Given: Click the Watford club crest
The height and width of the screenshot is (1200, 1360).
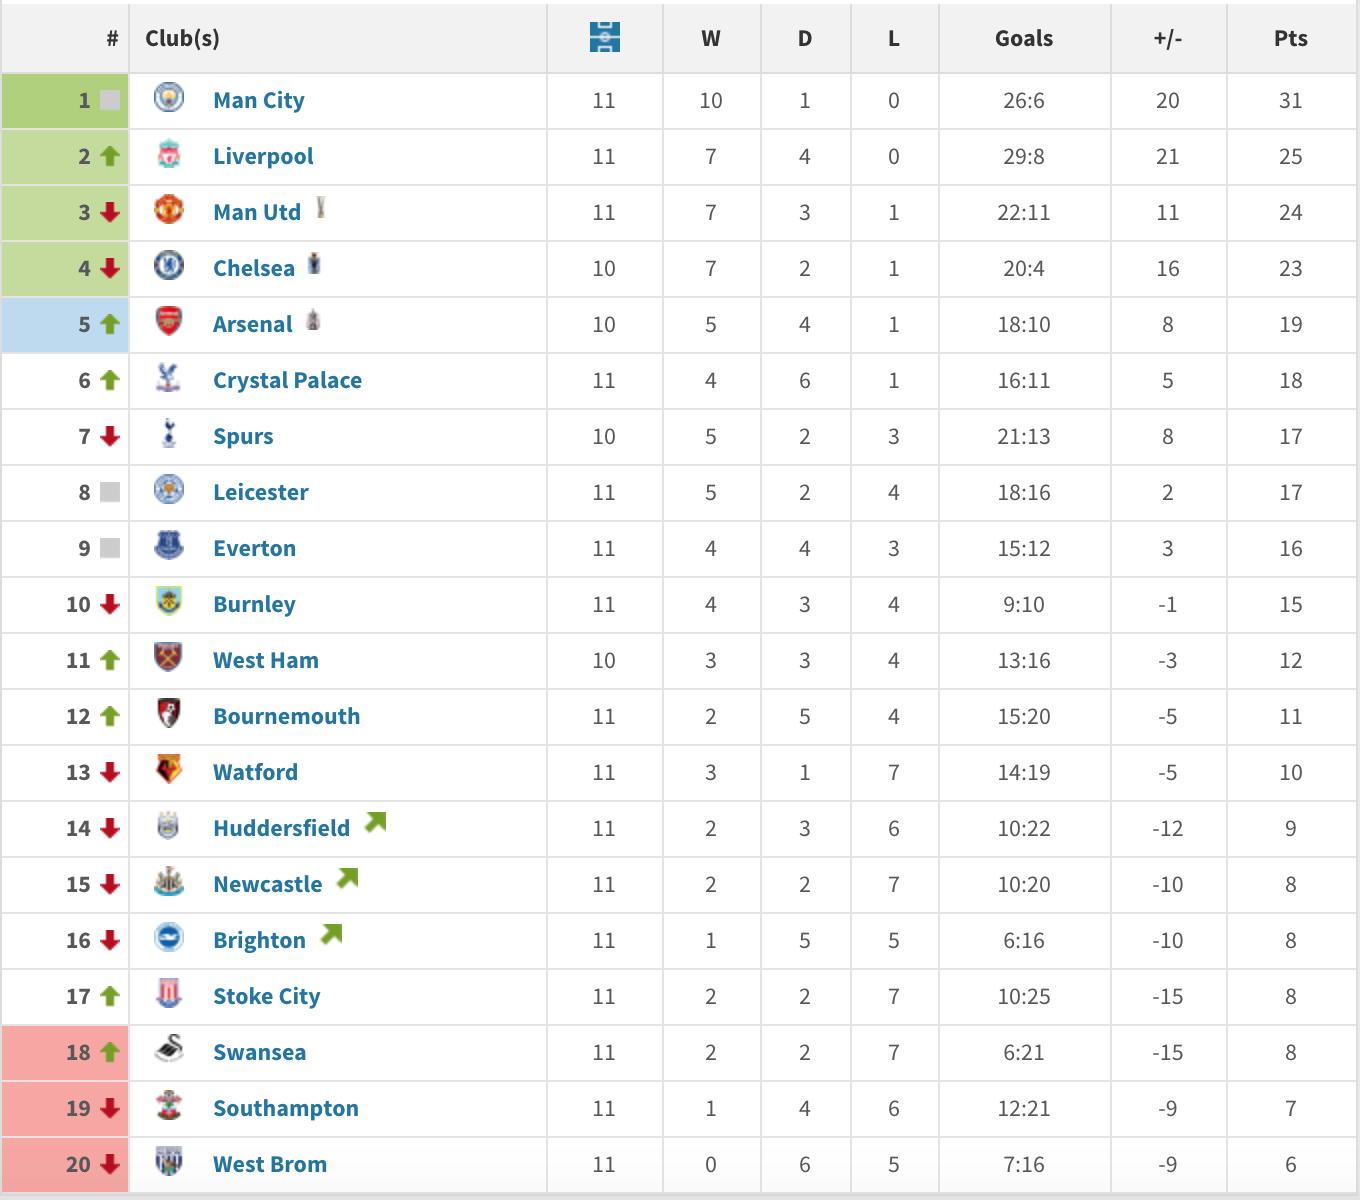Looking at the screenshot, I should (169, 770).
